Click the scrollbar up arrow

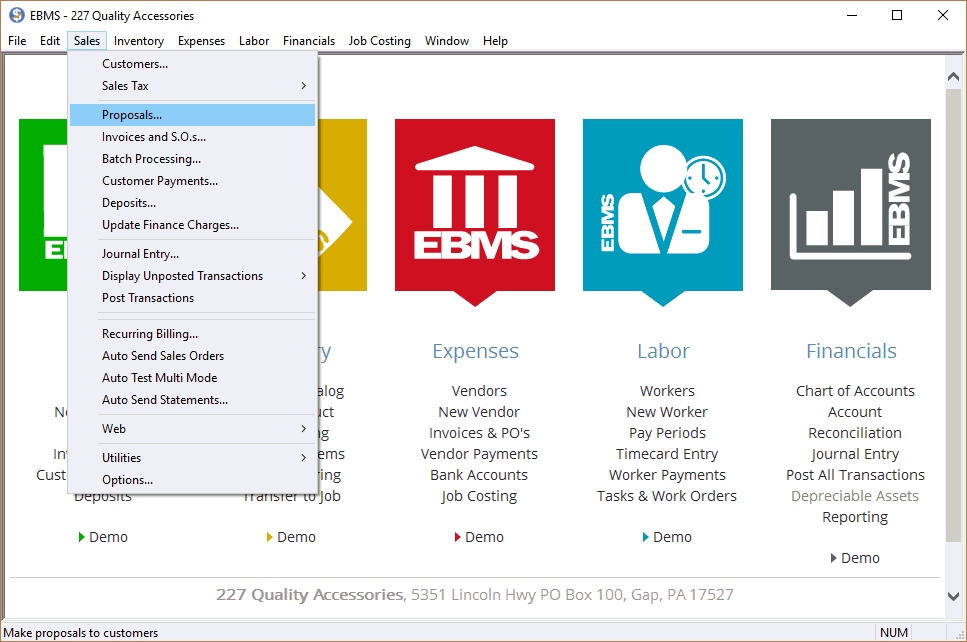(953, 77)
